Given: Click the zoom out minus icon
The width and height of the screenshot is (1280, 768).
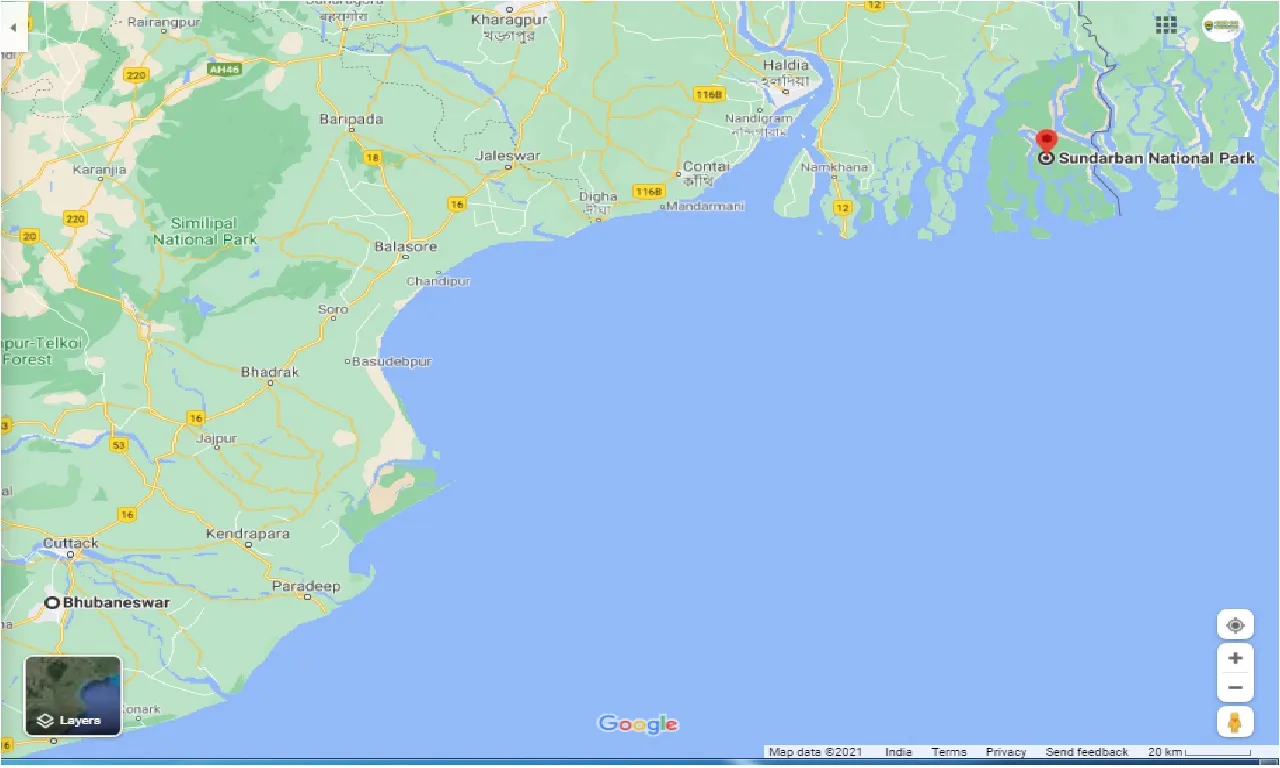Looking at the screenshot, I should point(1235,687).
